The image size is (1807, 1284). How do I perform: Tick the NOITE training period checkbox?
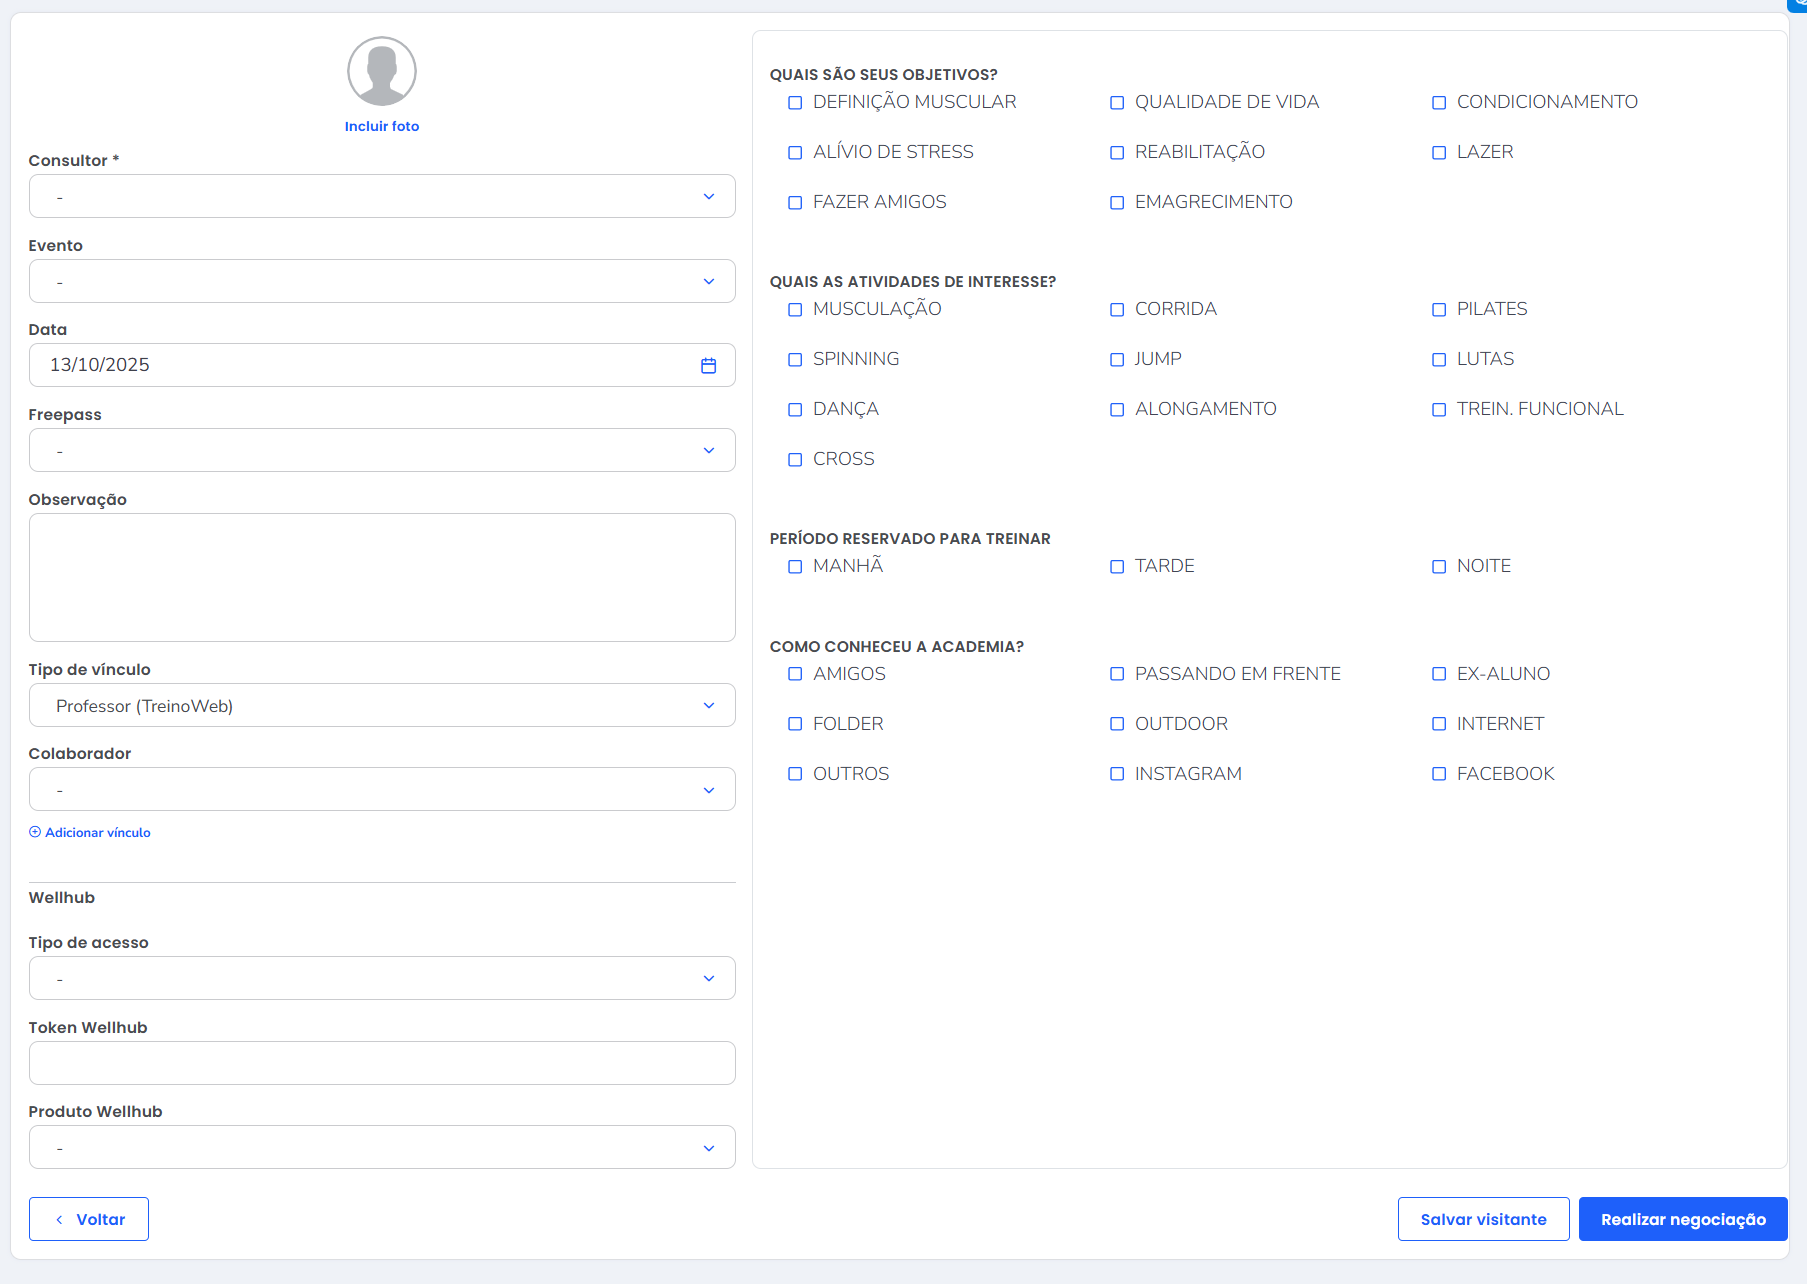1439,567
